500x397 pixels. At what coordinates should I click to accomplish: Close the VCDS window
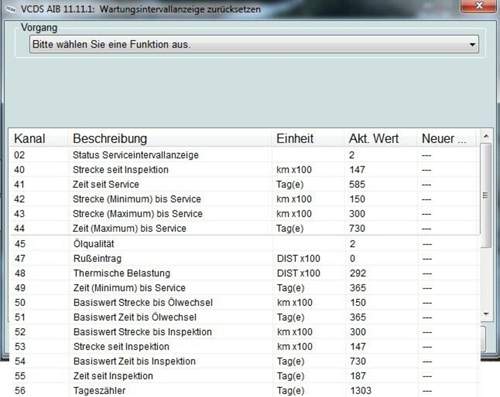tap(479, 6)
